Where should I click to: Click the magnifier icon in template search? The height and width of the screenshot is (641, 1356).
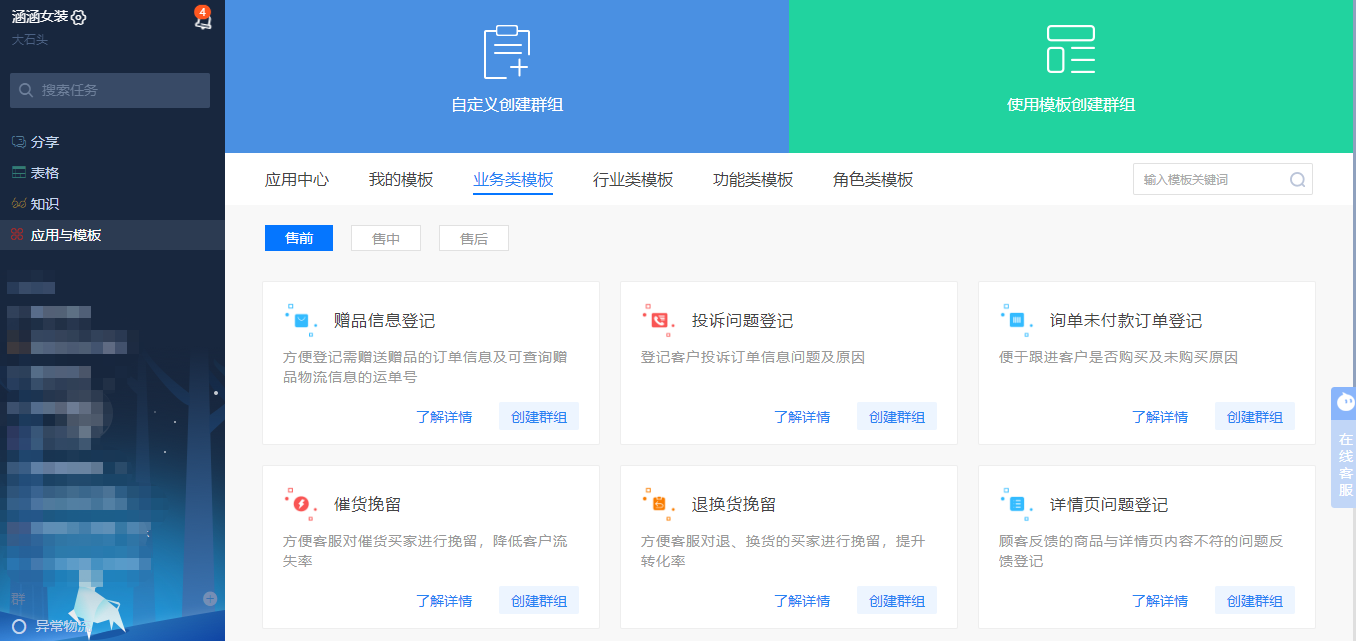point(1297,180)
